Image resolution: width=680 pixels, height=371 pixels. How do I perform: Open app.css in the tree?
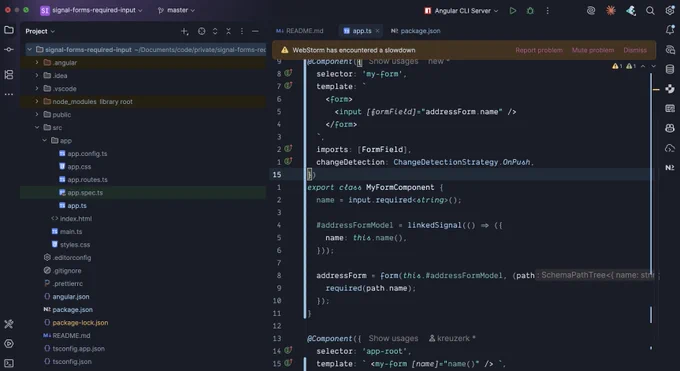pyautogui.click(x=79, y=167)
